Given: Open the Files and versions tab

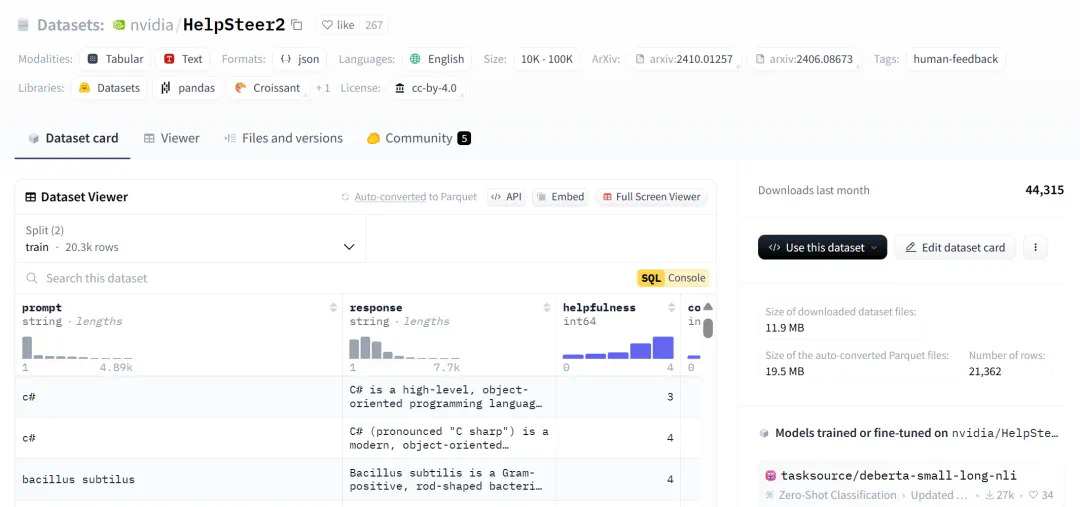Looking at the screenshot, I should 283,138.
